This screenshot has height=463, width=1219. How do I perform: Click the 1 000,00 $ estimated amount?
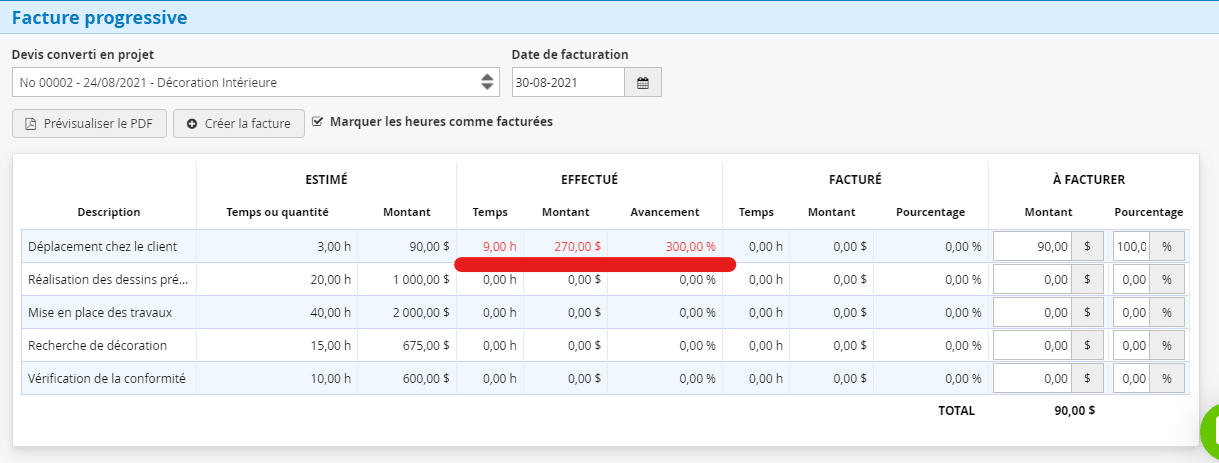[x=420, y=280]
